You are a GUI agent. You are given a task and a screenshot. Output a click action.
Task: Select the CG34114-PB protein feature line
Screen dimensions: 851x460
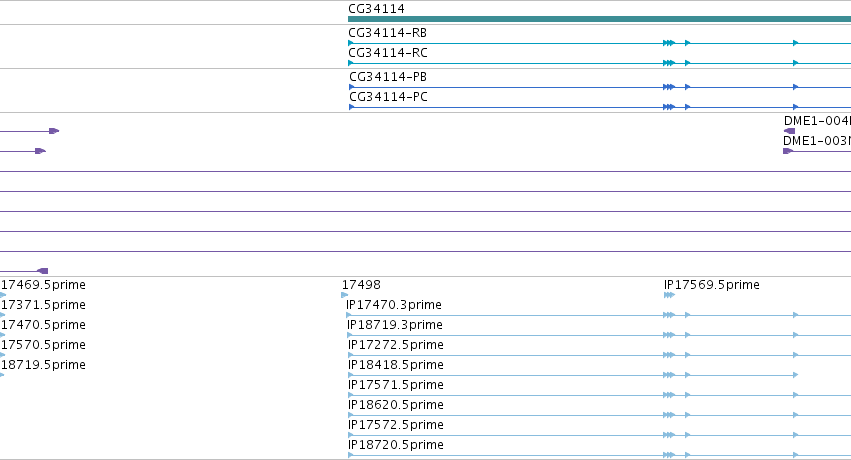[599, 87]
